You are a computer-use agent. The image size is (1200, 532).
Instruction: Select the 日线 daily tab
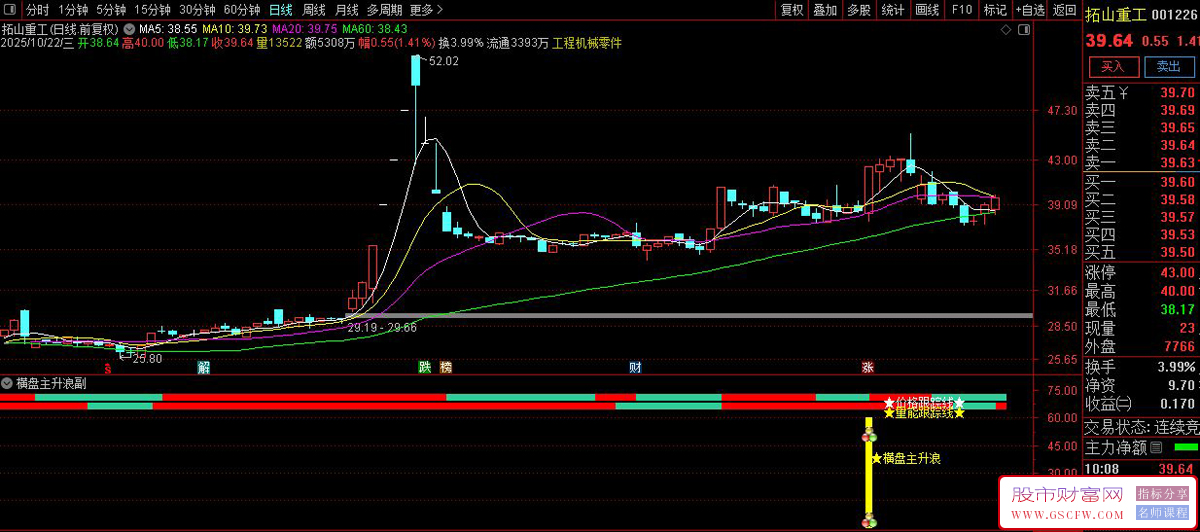(281, 10)
